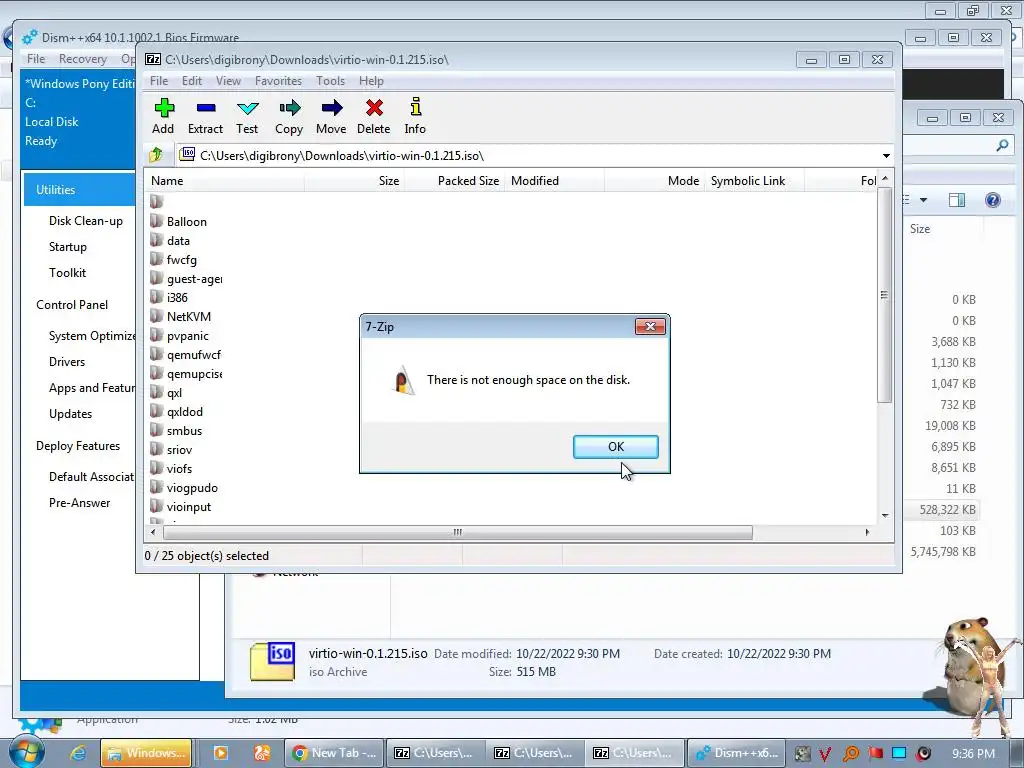Open Drivers in Dism++ sidebar
This screenshot has width=1024, height=768.
[67, 362]
